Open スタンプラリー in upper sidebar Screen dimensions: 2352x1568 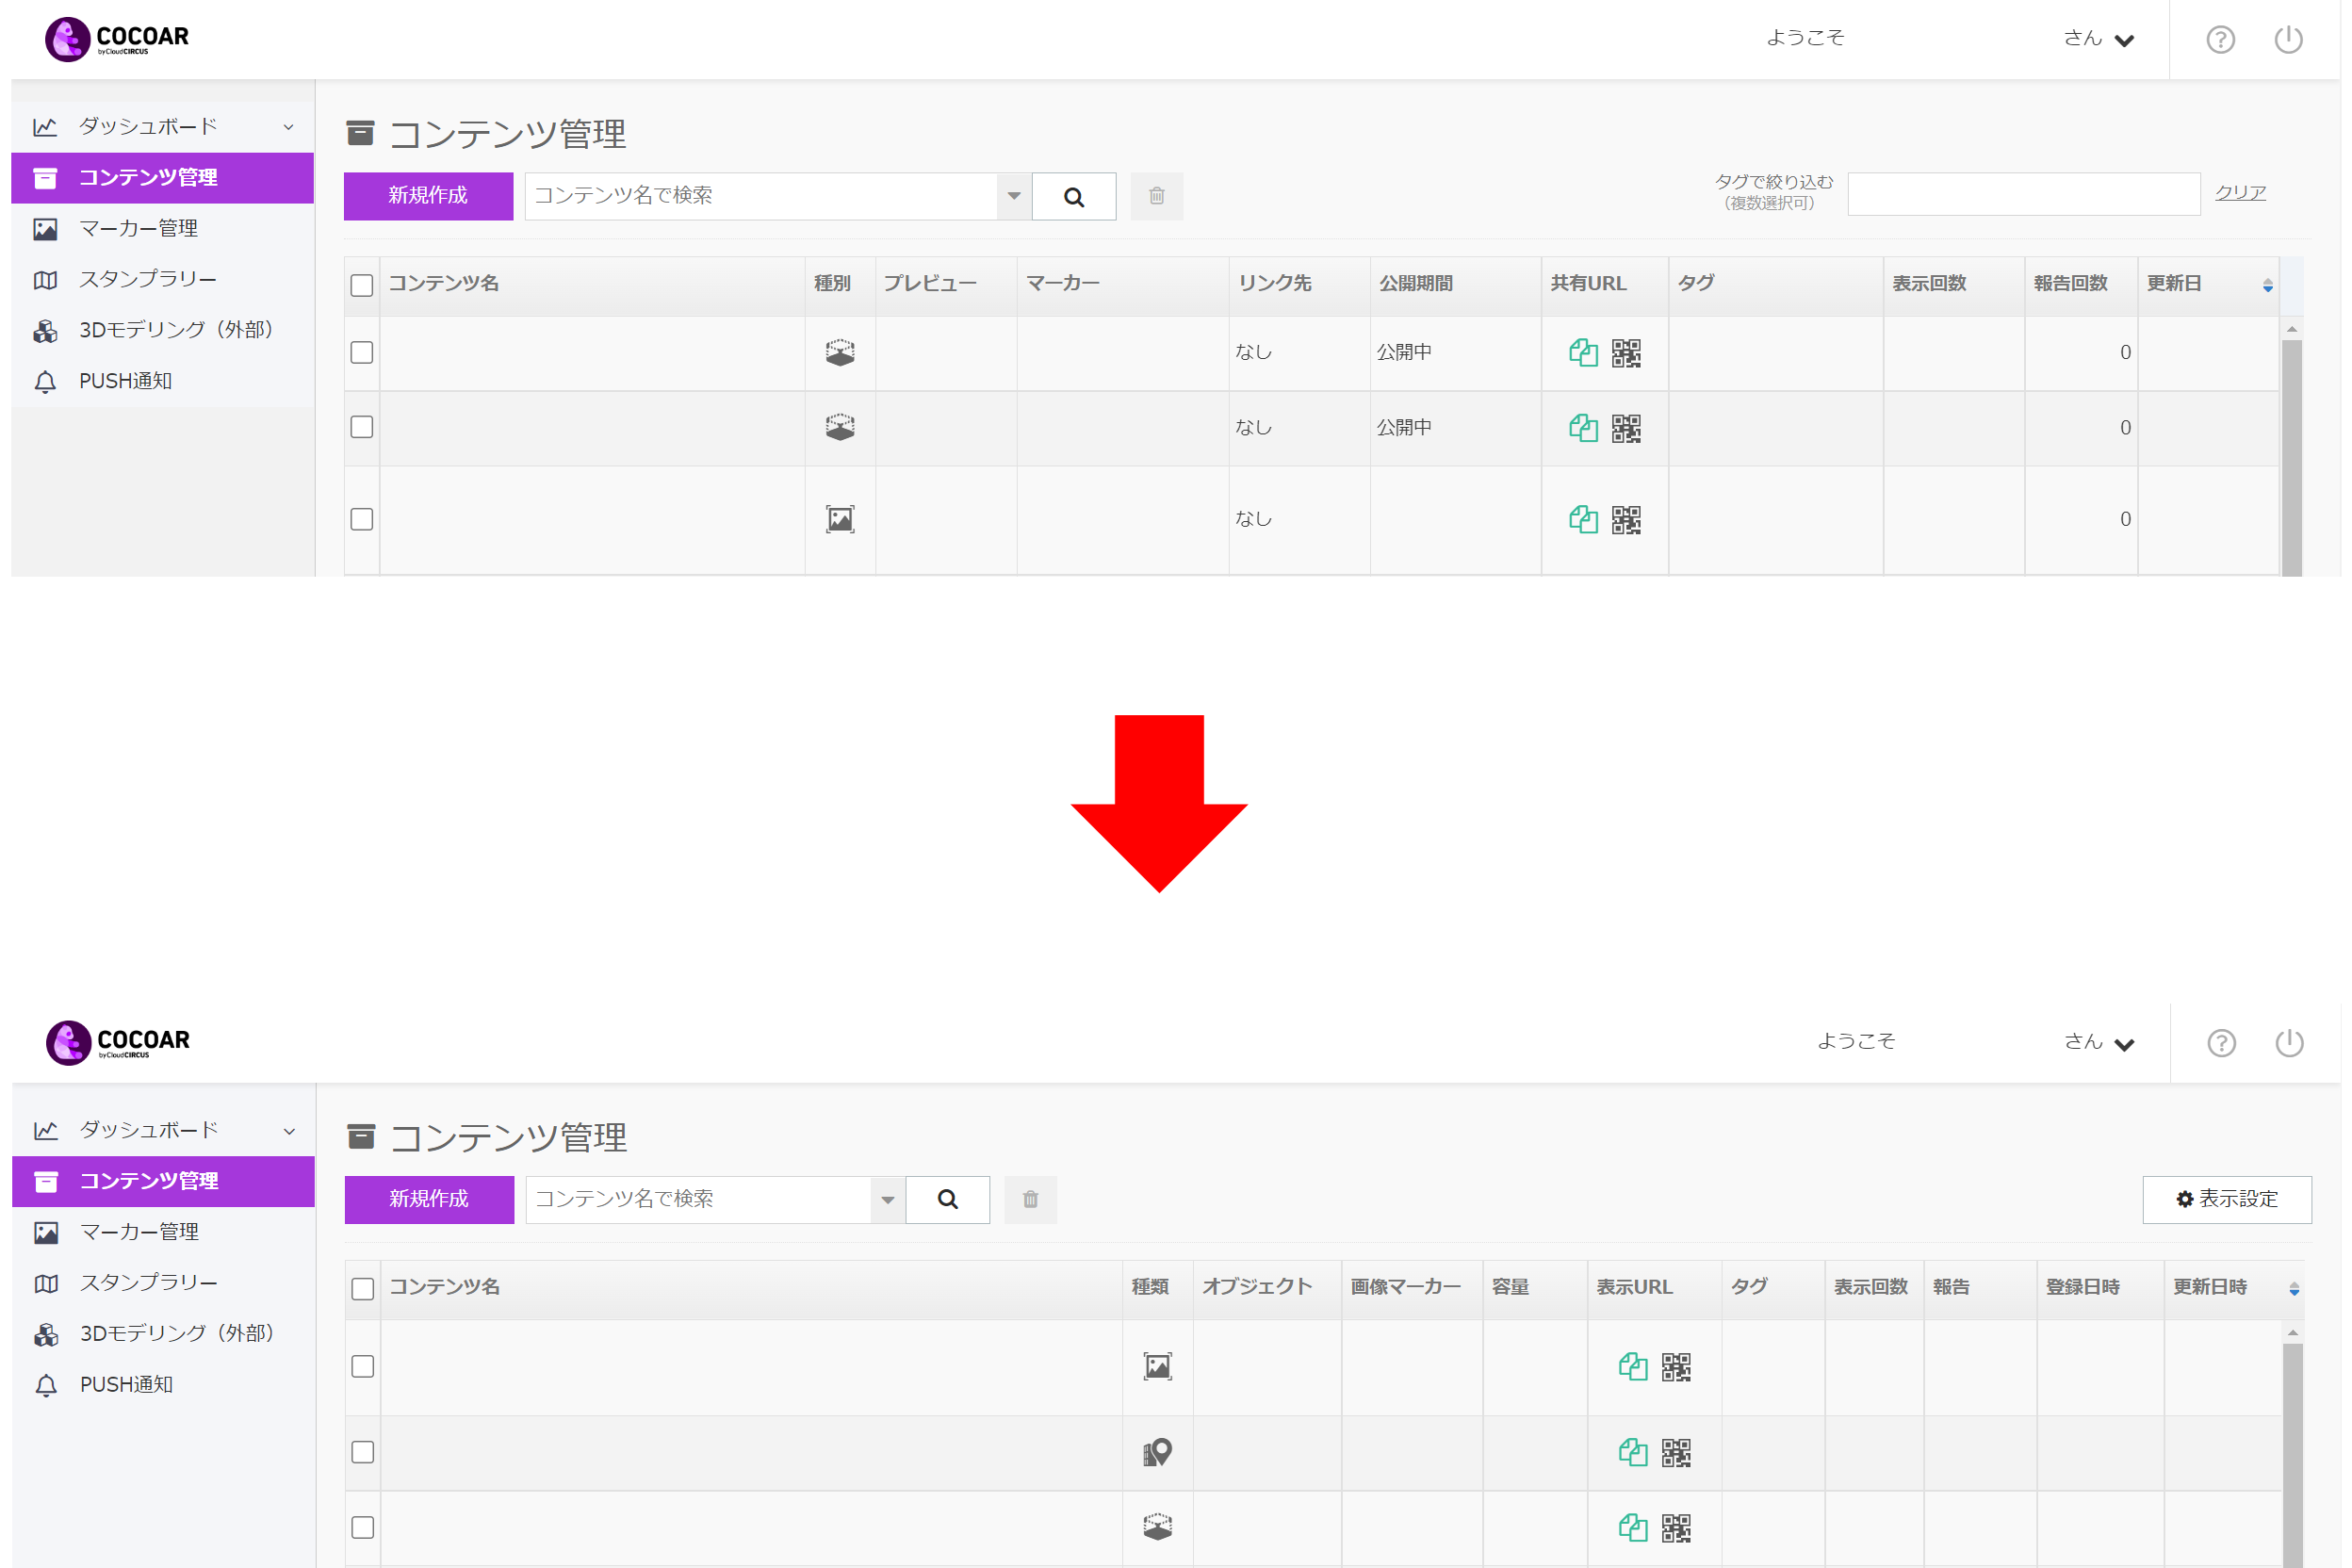click(x=162, y=279)
